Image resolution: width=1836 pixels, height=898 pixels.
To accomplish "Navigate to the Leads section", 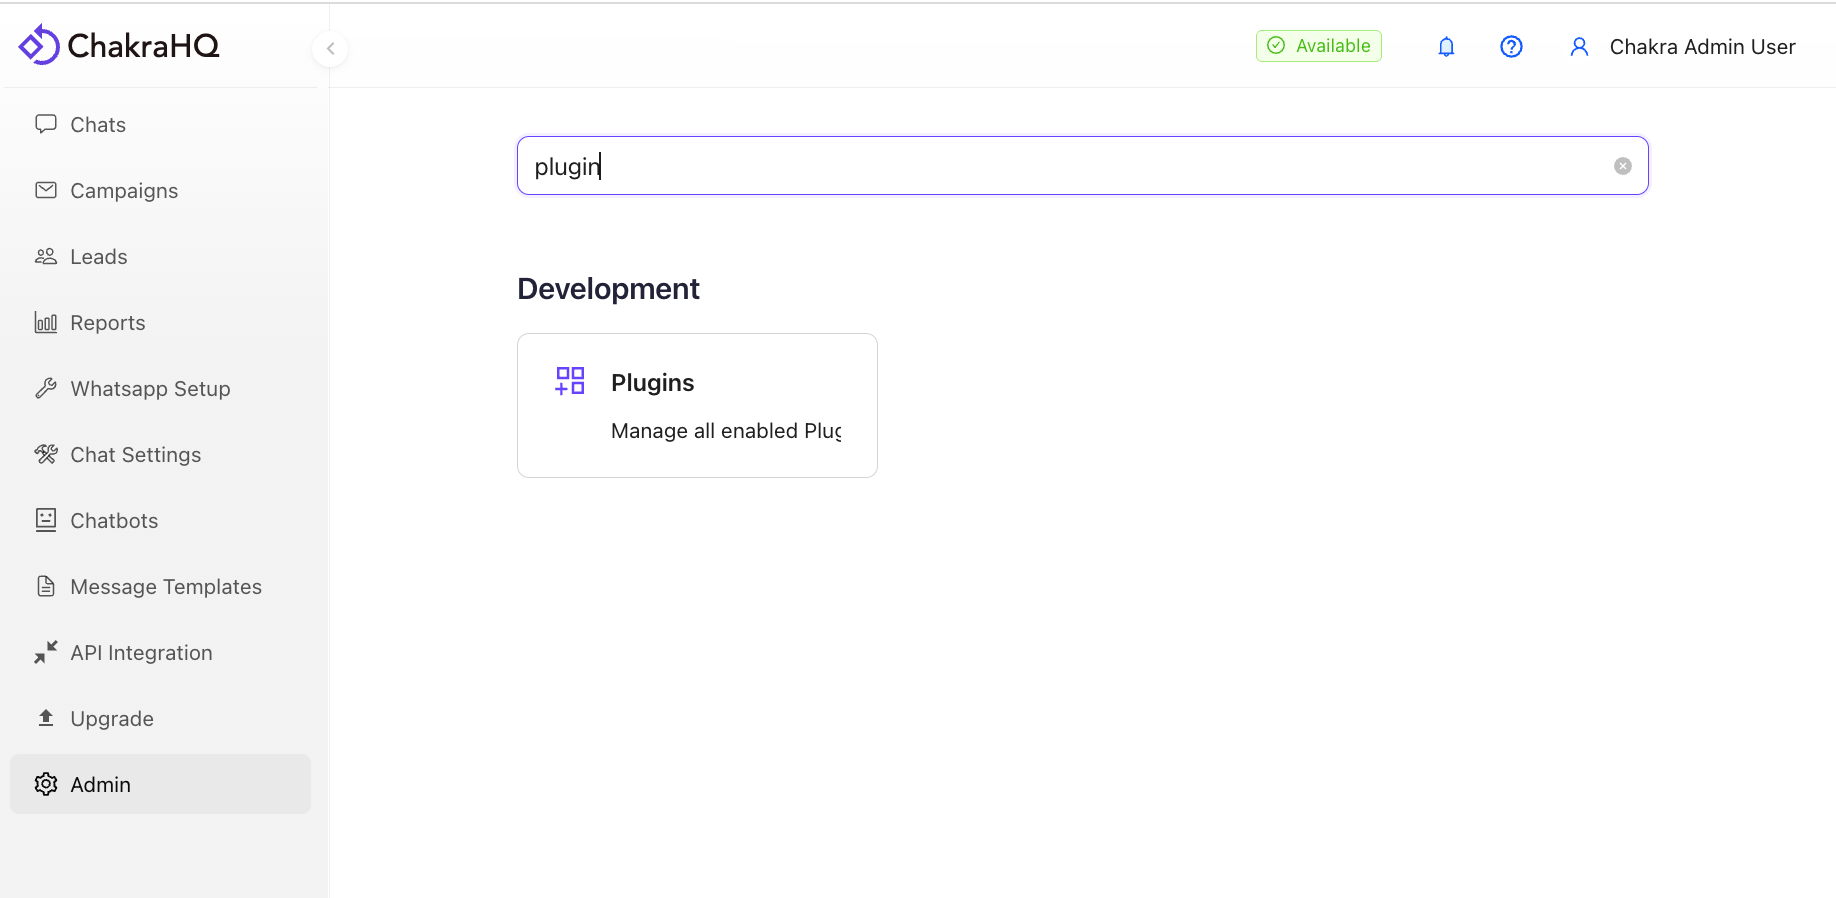I will [98, 257].
